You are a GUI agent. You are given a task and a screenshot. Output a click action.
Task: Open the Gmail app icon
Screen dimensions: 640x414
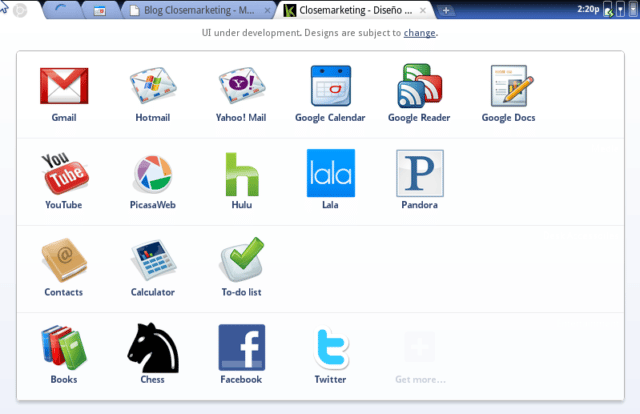64,86
